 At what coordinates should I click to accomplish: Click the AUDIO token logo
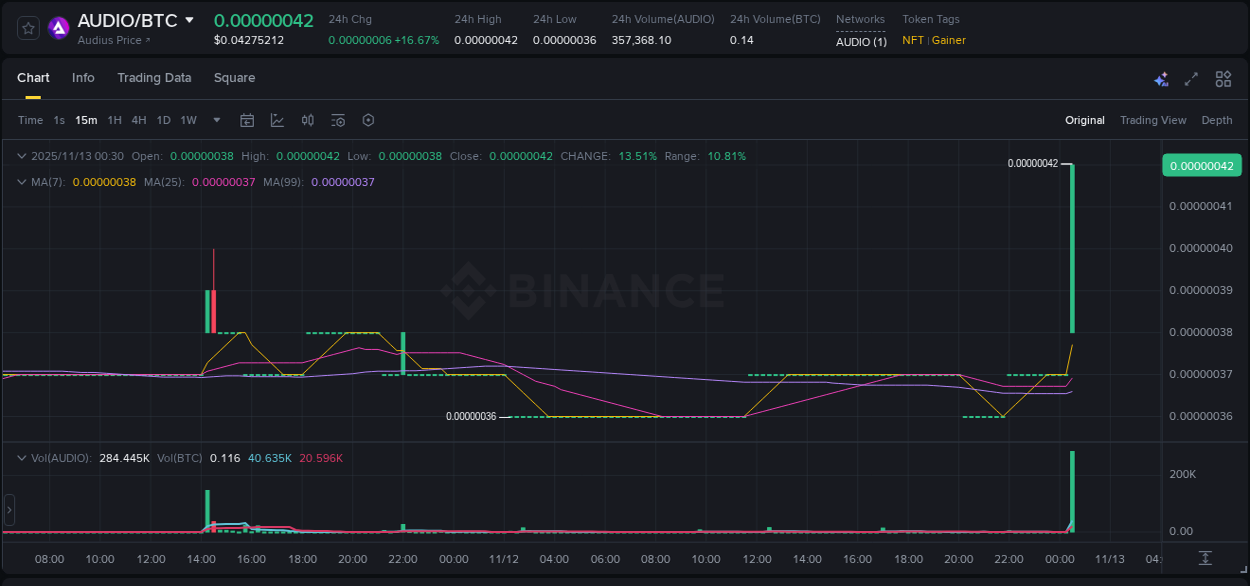click(58, 28)
